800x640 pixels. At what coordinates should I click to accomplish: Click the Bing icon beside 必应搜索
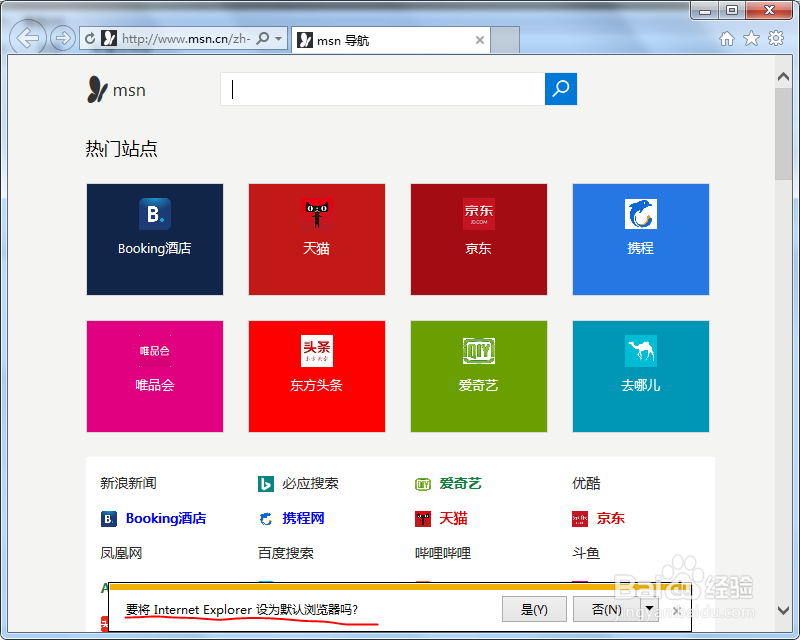pyautogui.click(x=266, y=483)
